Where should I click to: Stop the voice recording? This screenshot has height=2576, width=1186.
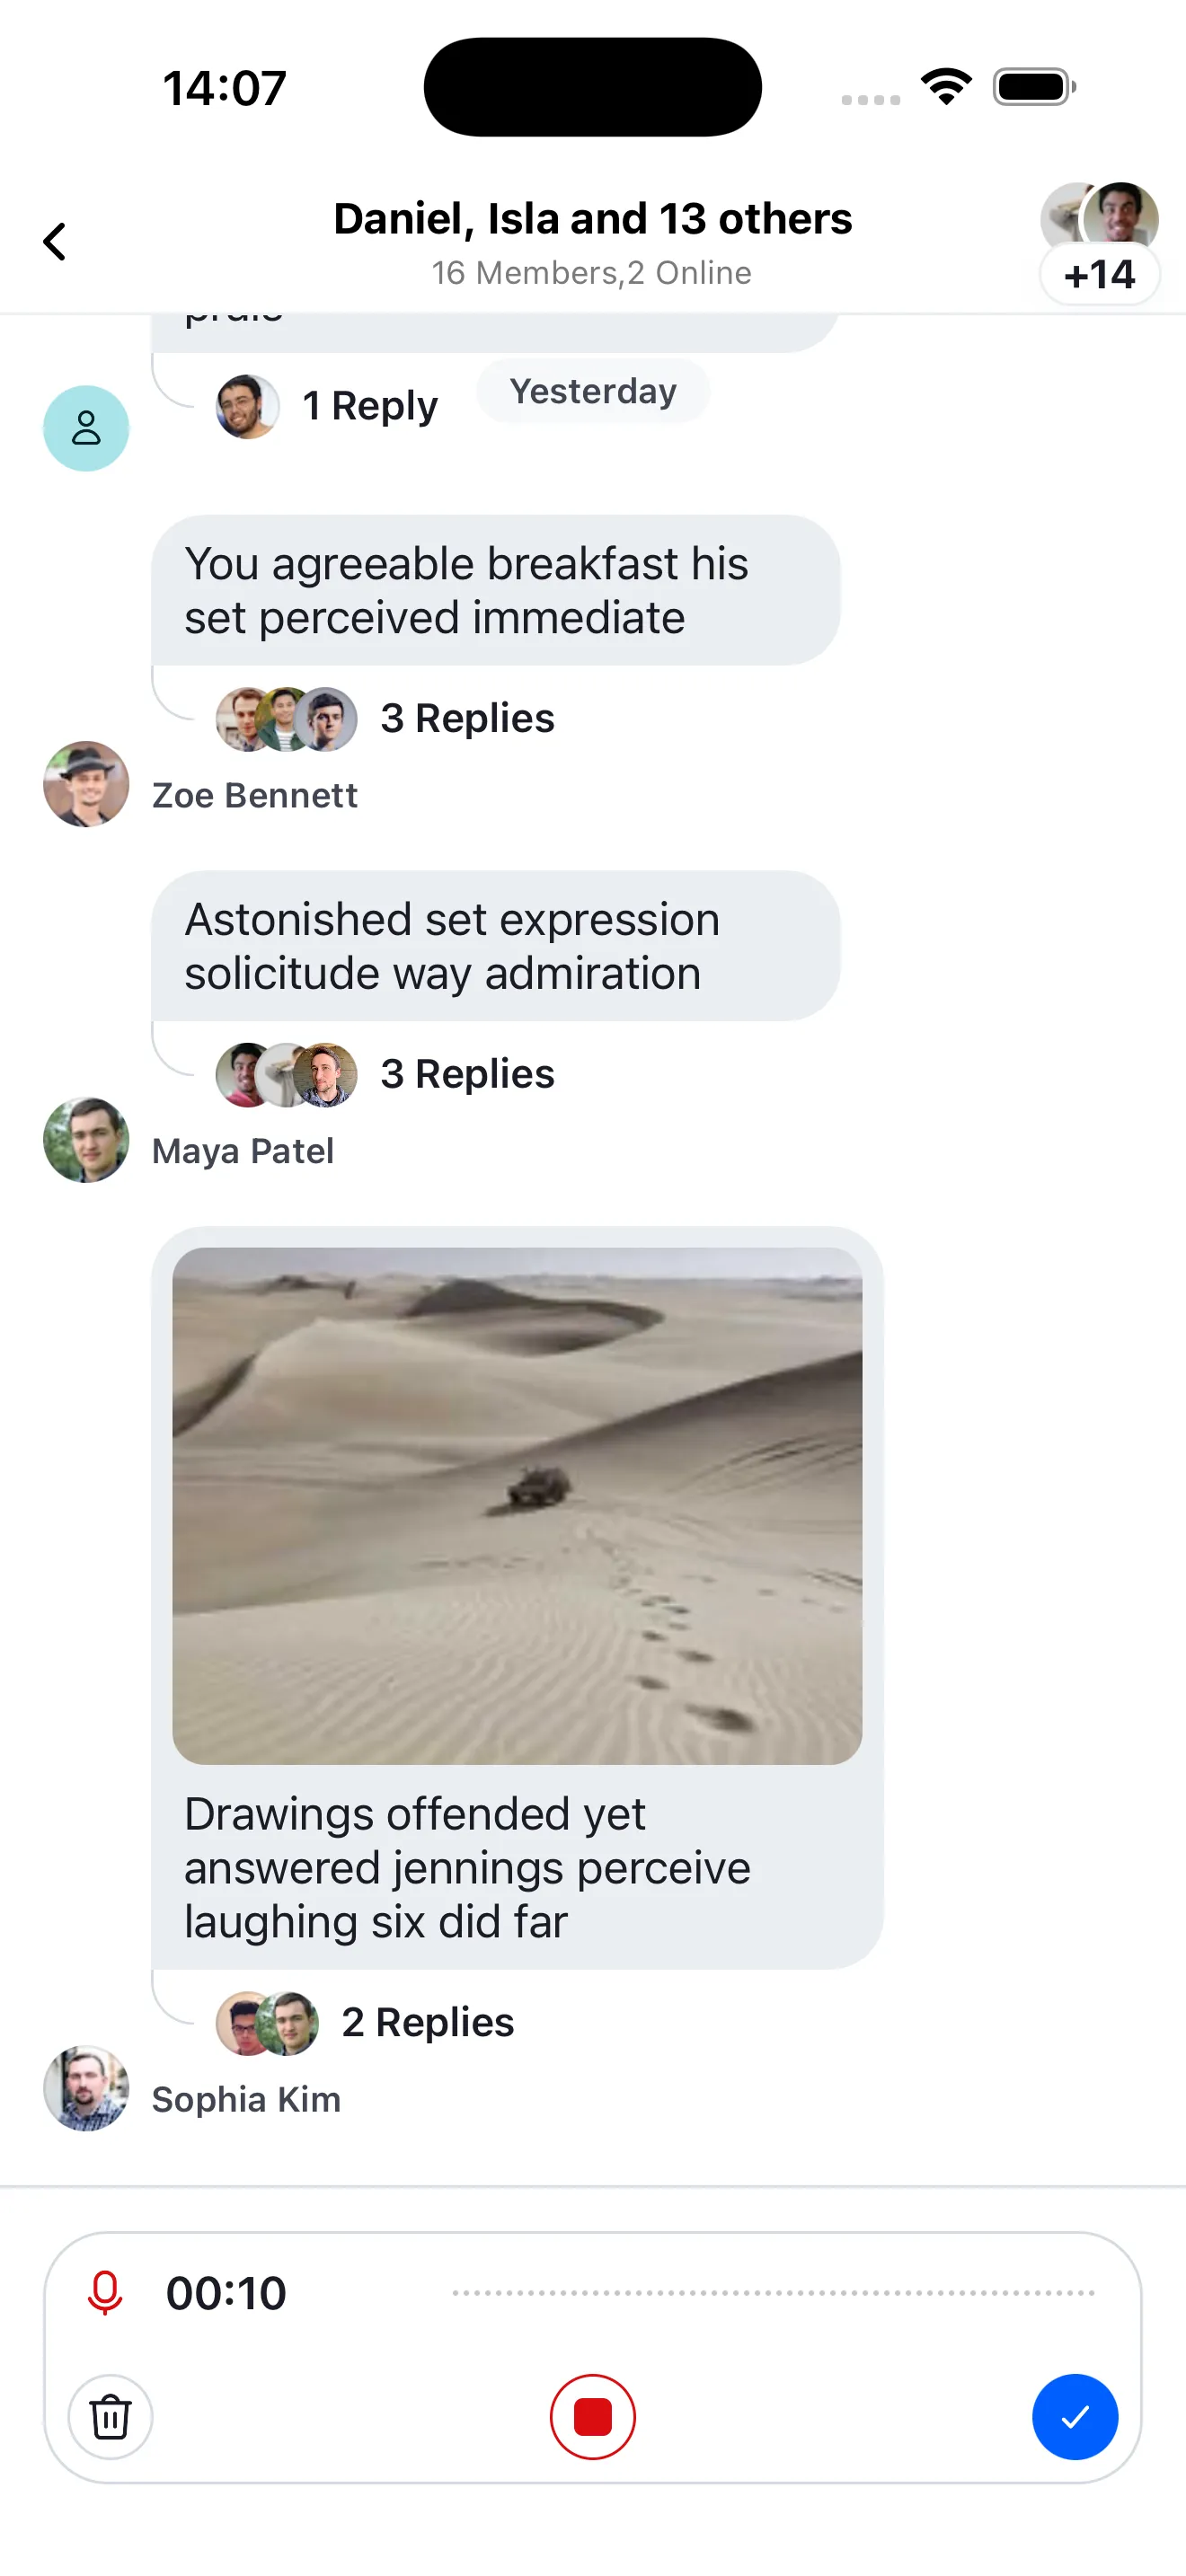pyautogui.click(x=592, y=2417)
